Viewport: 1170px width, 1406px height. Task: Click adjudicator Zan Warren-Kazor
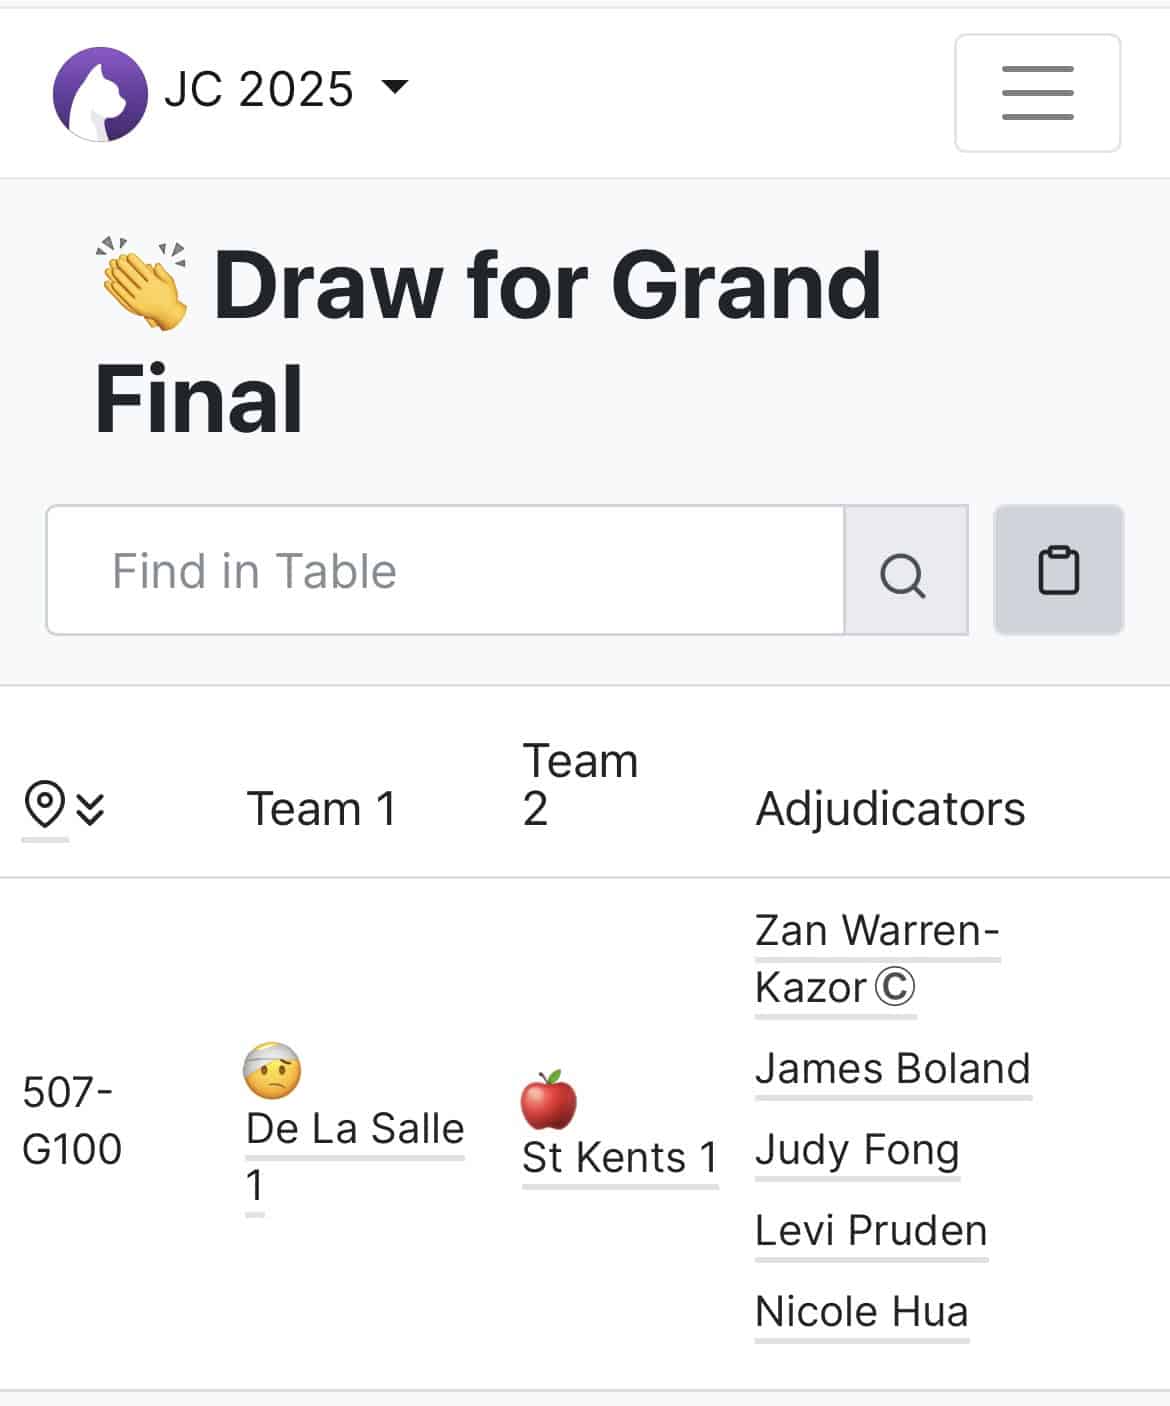pos(877,958)
